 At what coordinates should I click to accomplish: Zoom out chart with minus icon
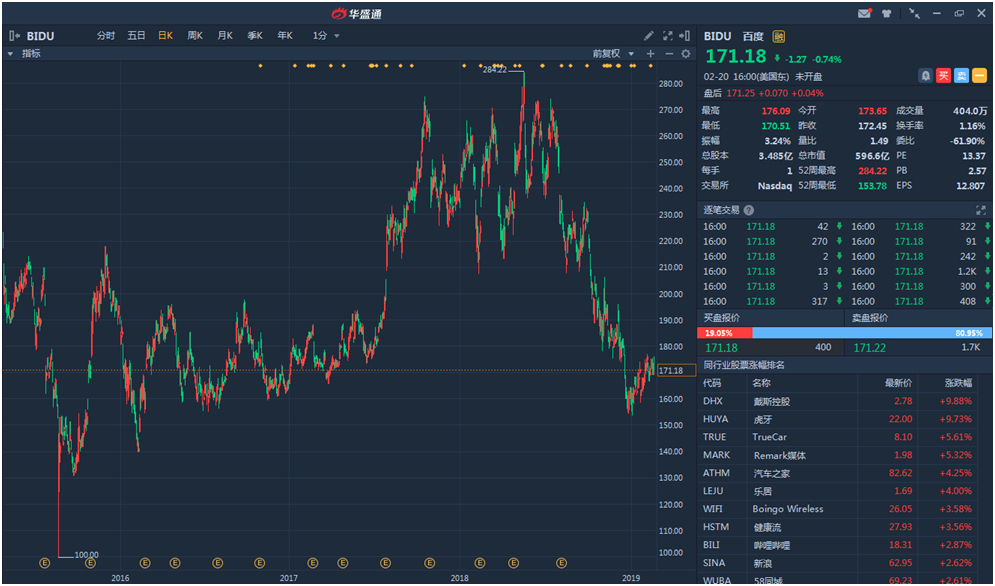pos(668,54)
